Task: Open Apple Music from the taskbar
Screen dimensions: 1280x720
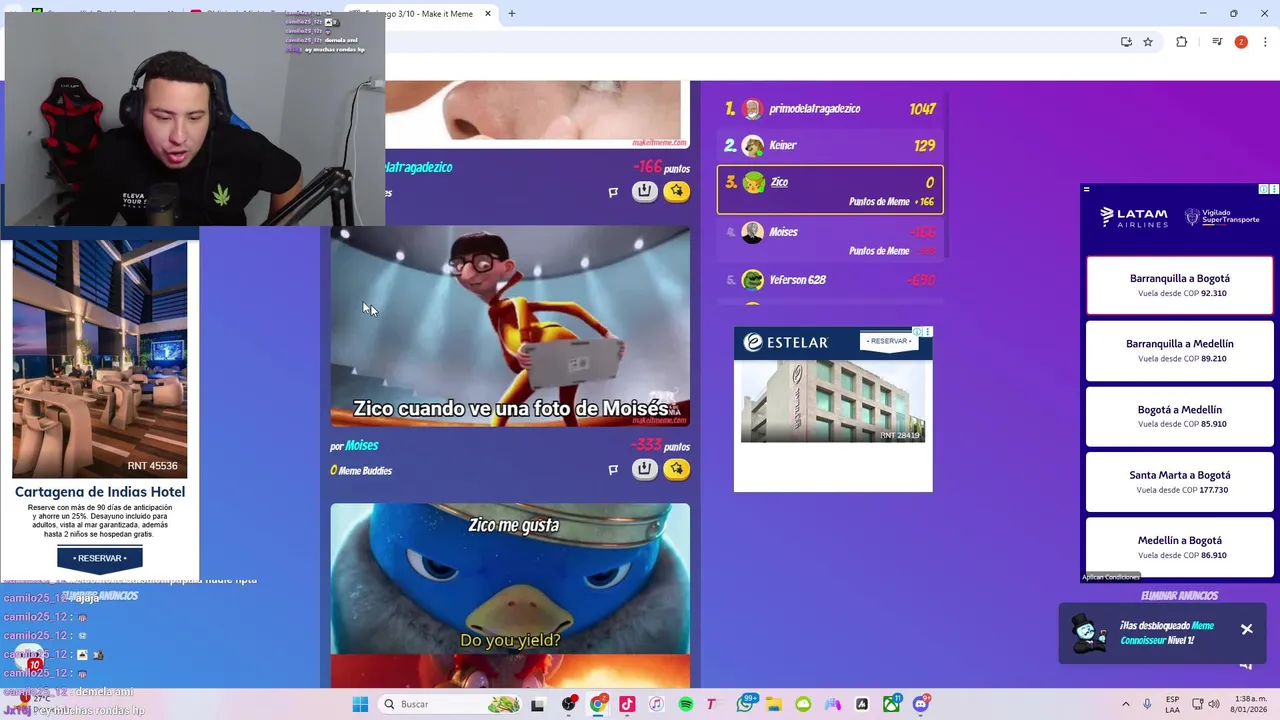Action: click(656, 704)
